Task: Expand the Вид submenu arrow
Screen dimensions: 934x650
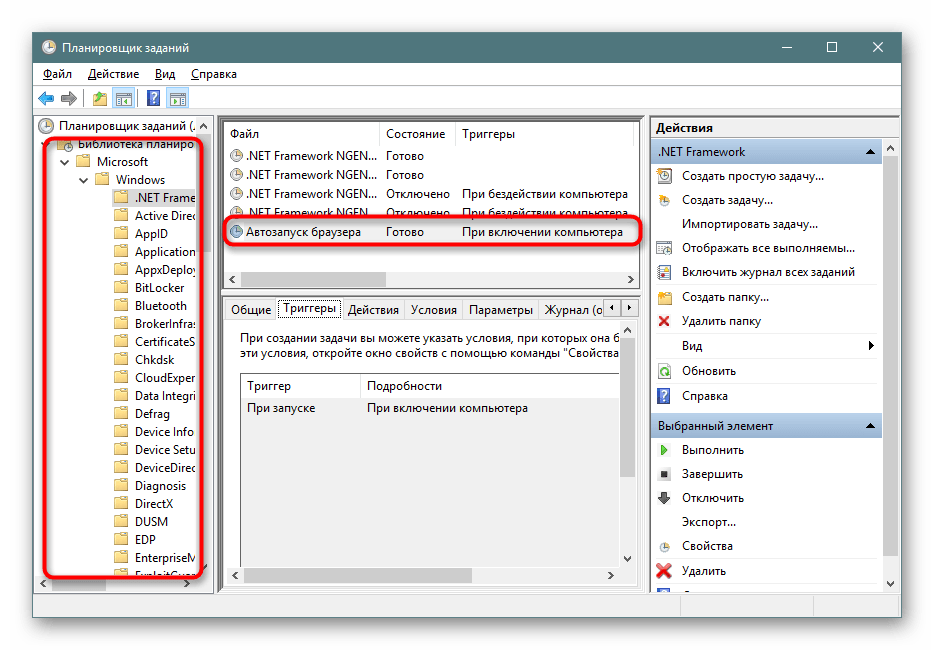Action: pos(871,346)
